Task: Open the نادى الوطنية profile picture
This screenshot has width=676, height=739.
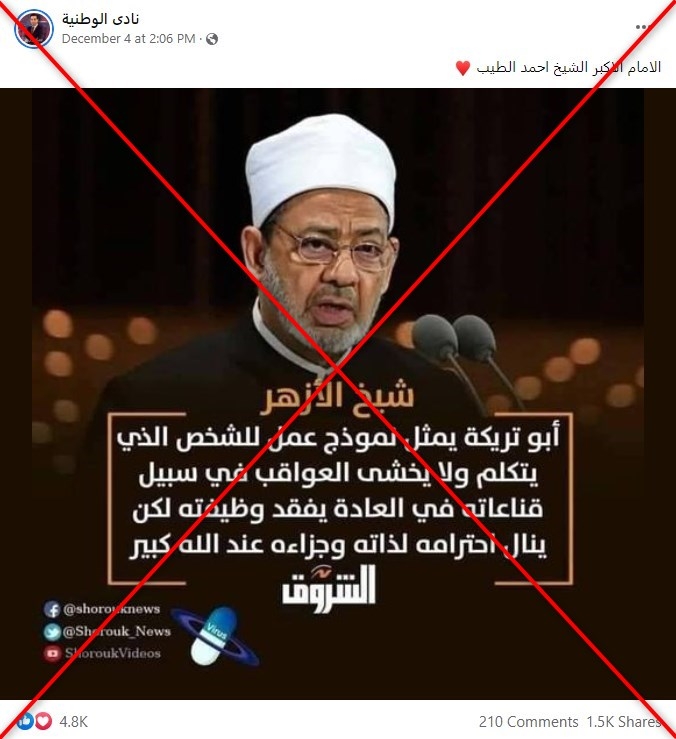Action: 33,29
